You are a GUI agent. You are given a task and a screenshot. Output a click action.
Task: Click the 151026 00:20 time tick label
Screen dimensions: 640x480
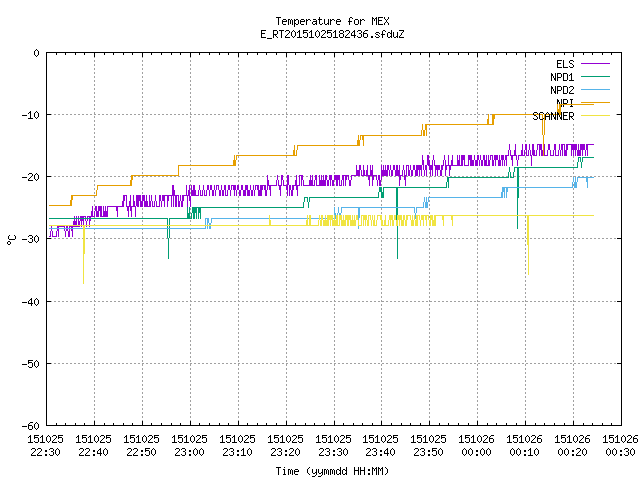tap(572, 446)
